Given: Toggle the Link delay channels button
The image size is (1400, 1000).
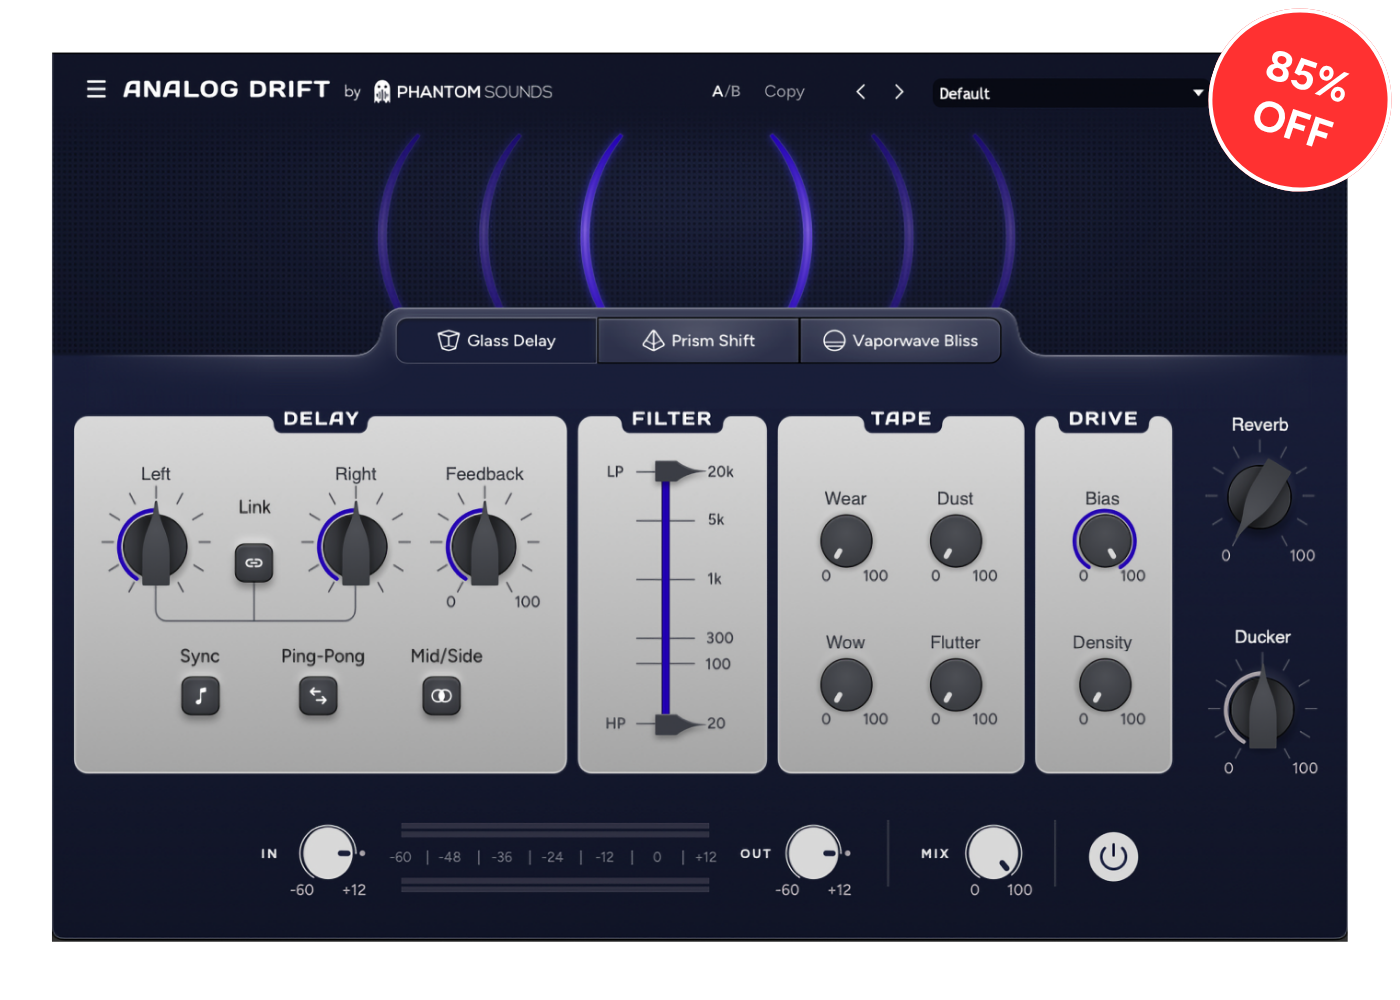Looking at the screenshot, I should pyautogui.click(x=254, y=563).
